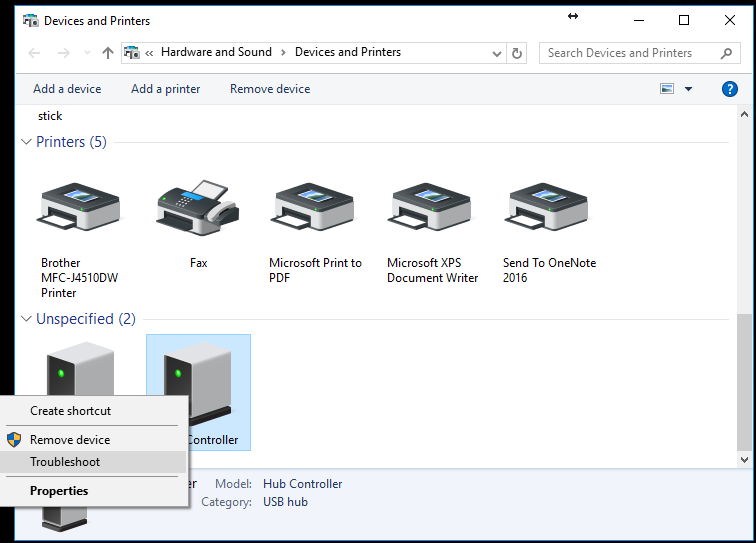The height and width of the screenshot is (543, 756).
Task: Open Help with the blue question mark
Action: pyautogui.click(x=729, y=89)
